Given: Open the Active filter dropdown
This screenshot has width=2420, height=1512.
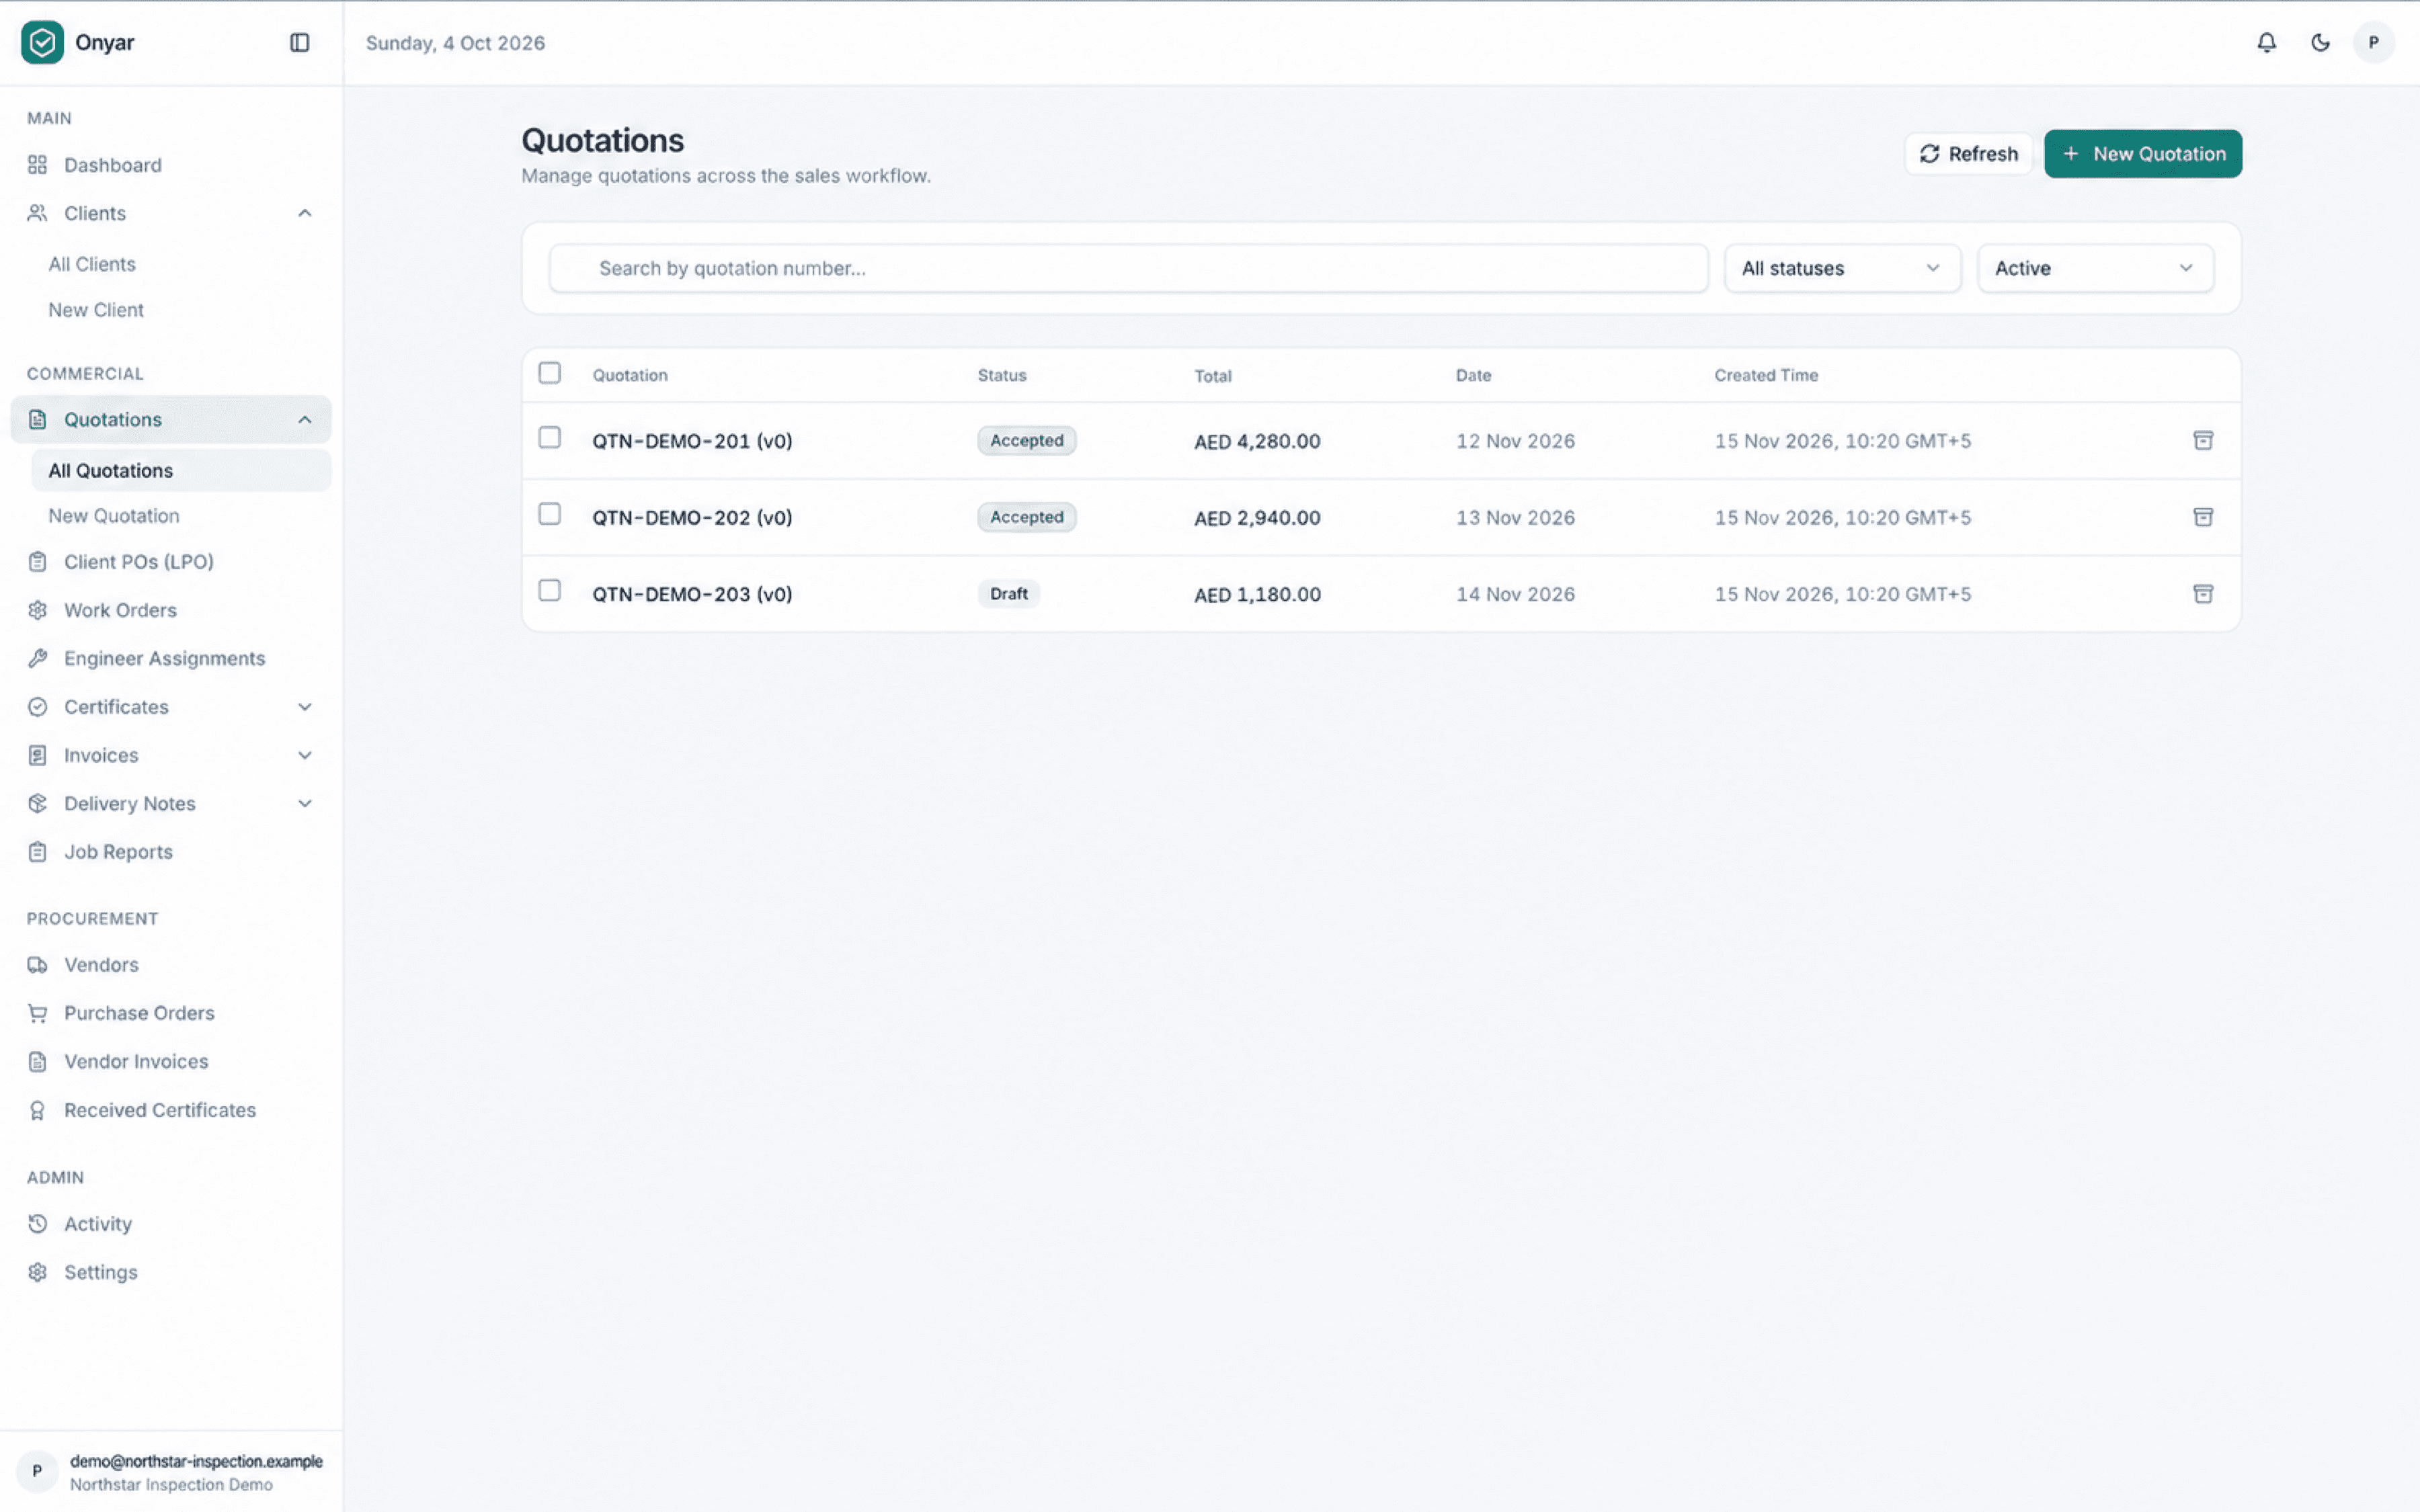Looking at the screenshot, I should coord(2095,268).
